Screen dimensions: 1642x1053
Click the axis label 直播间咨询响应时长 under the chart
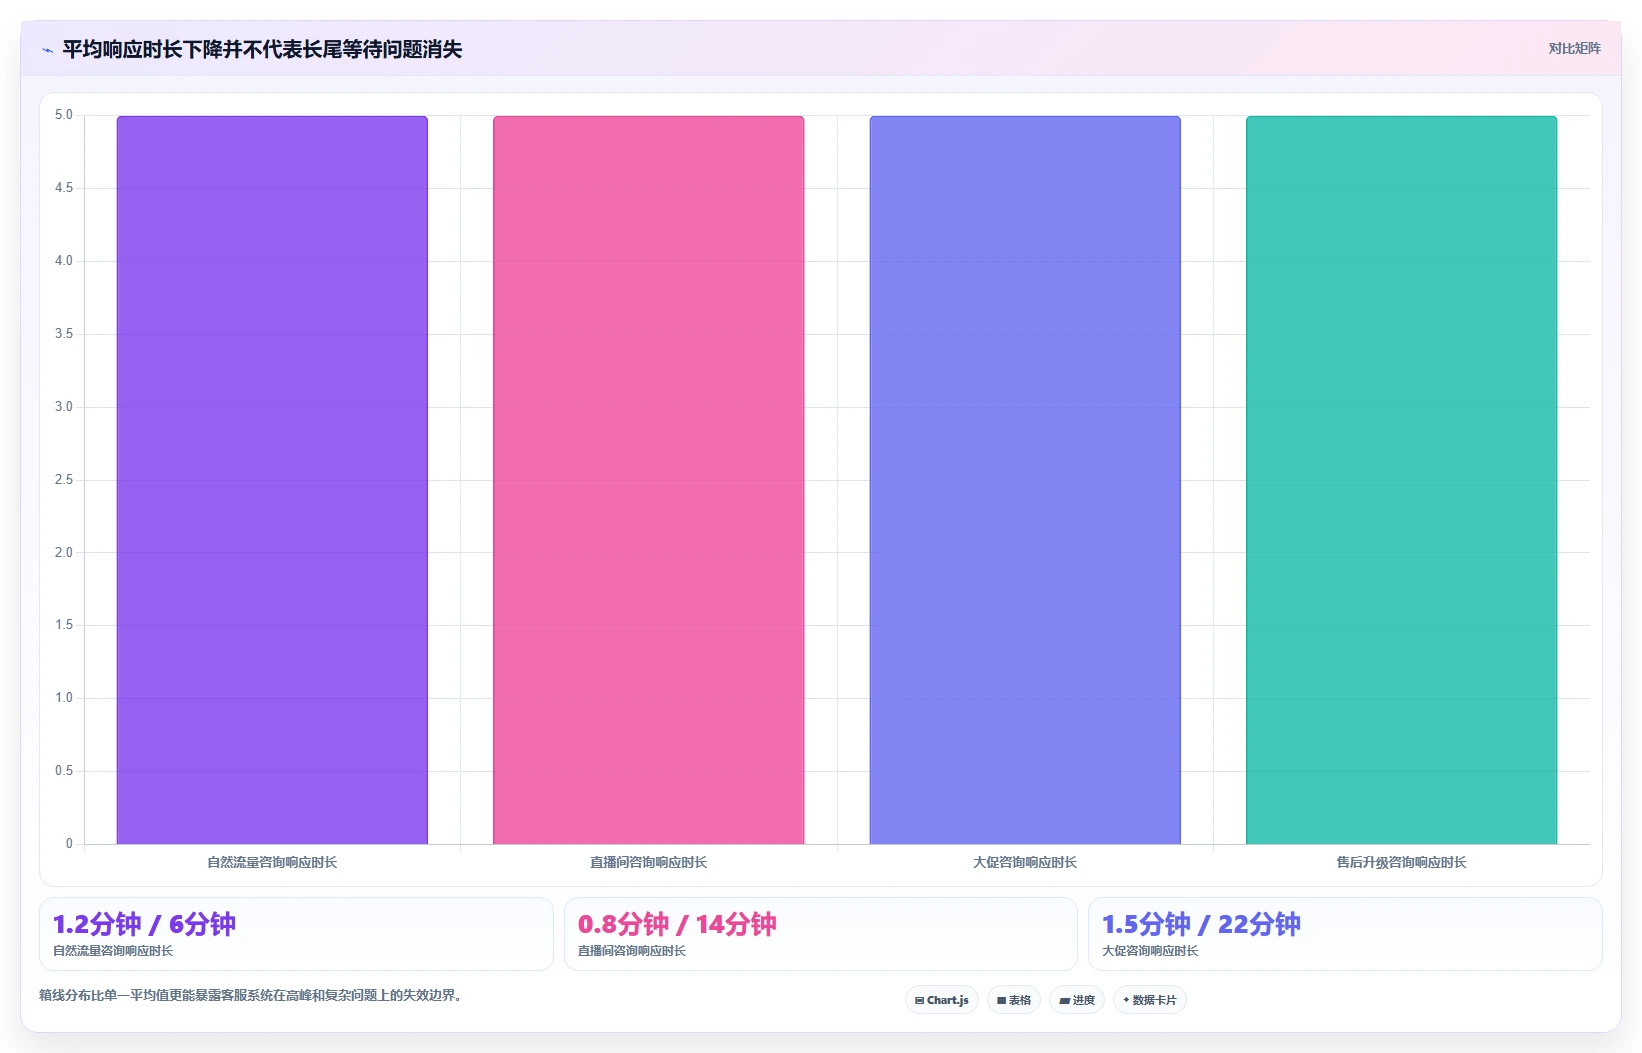click(x=648, y=862)
